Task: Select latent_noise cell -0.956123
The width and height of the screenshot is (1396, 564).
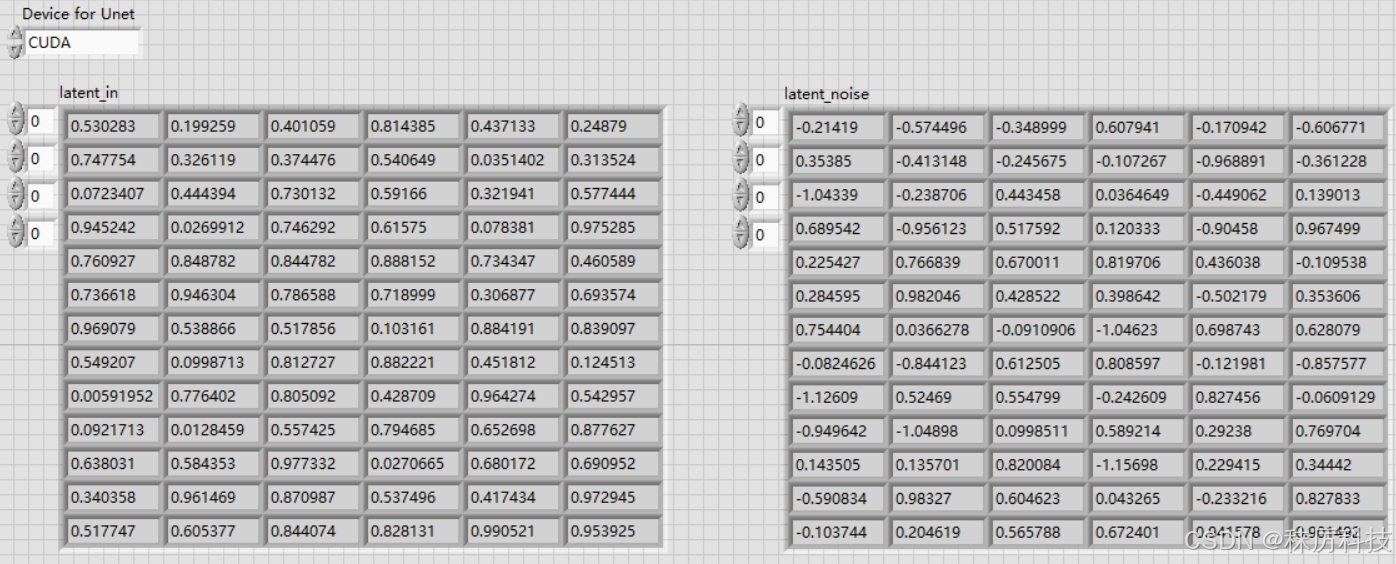Action: tap(938, 229)
